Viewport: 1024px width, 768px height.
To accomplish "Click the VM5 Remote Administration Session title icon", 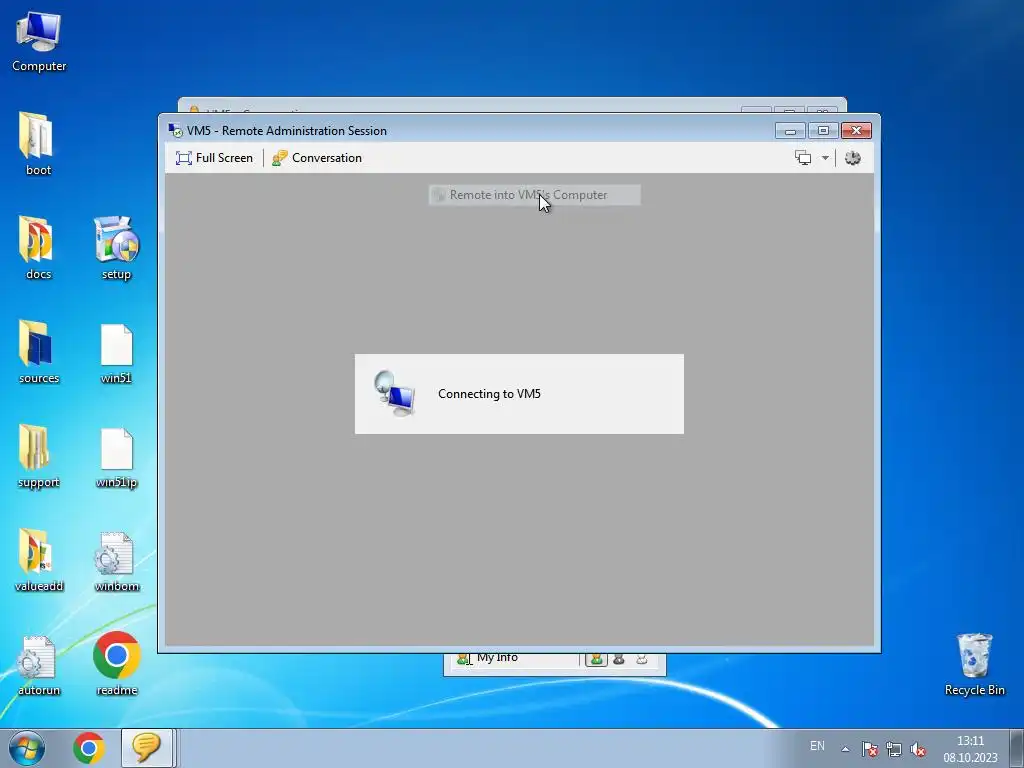I will [175, 131].
